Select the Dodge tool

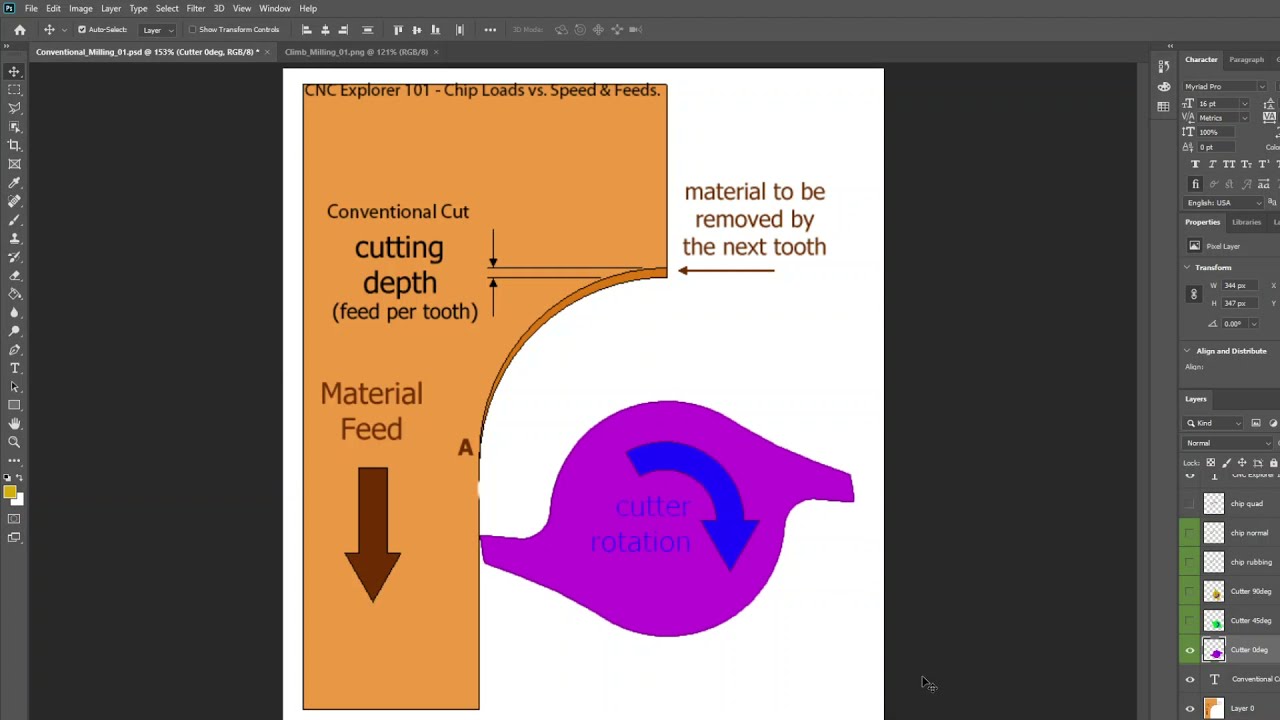pyautogui.click(x=14, y=331)
